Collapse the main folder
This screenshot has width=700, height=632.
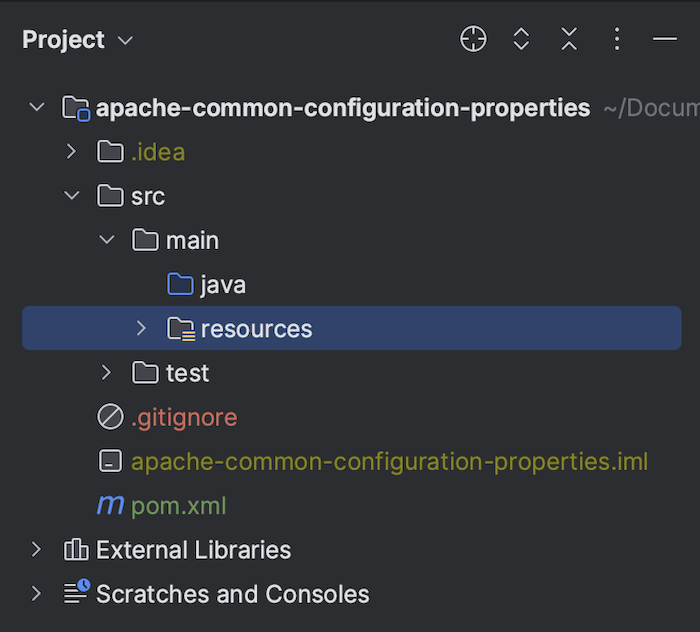[107, 240]
